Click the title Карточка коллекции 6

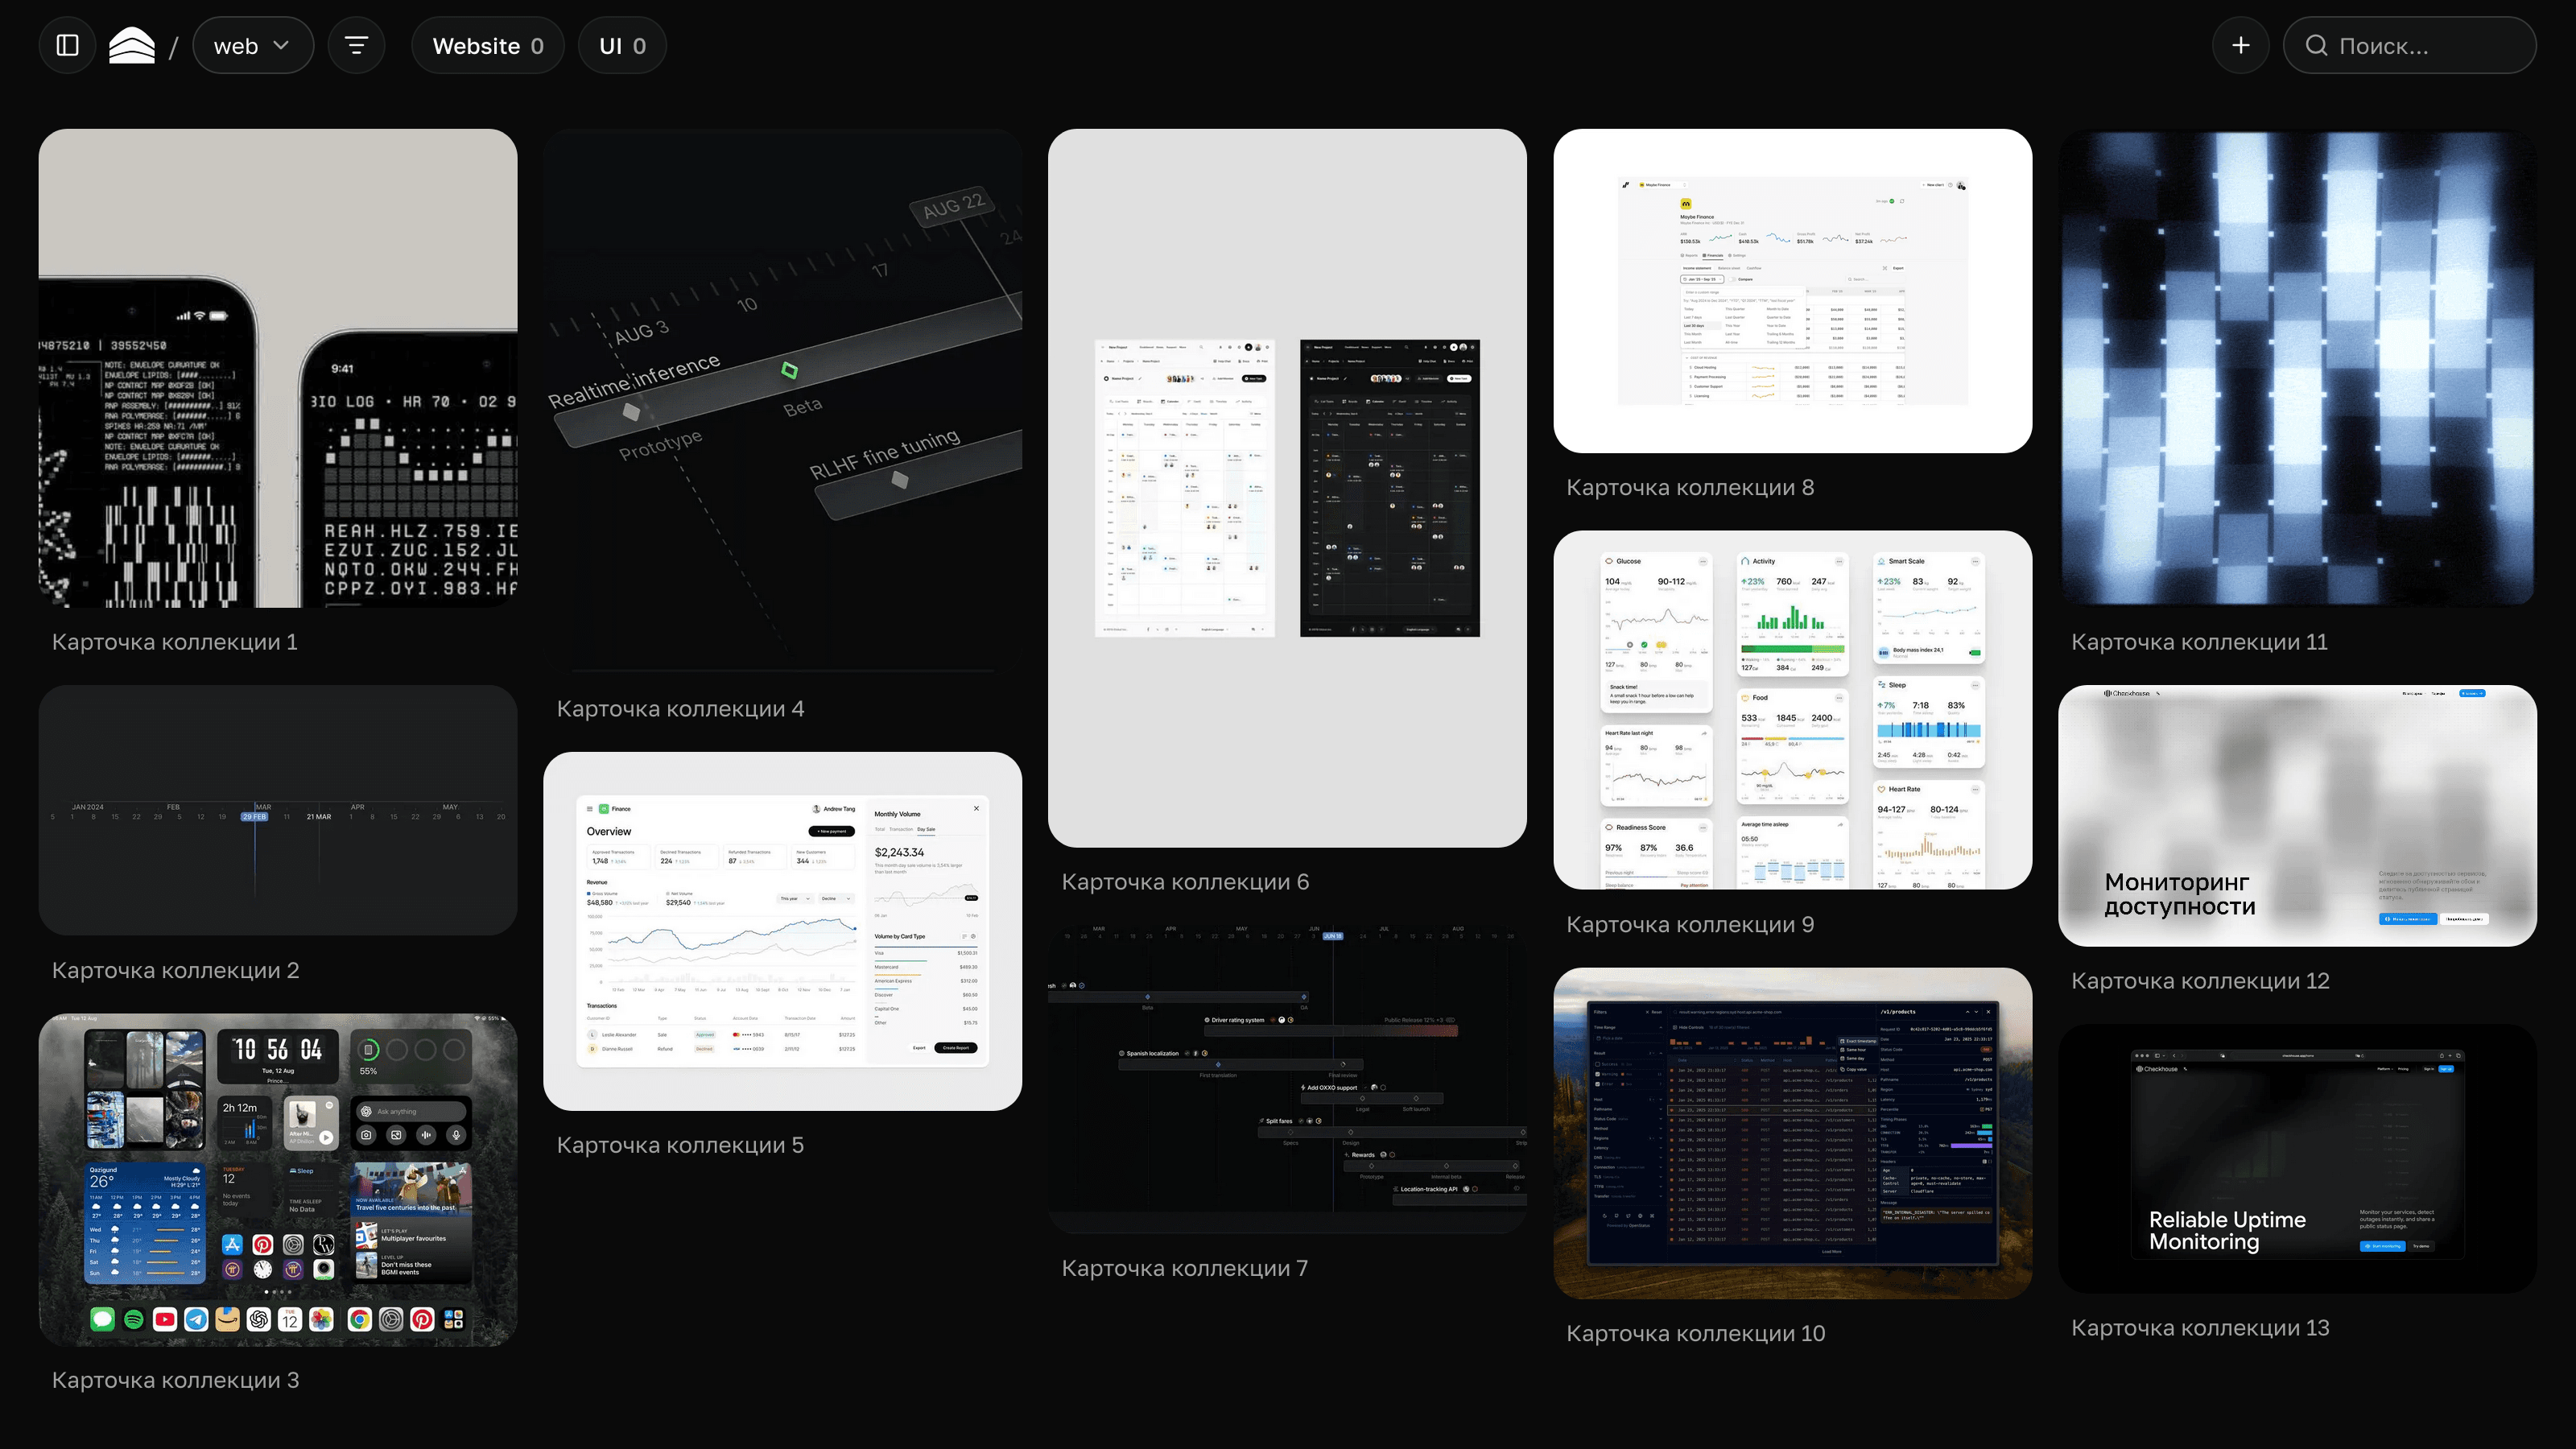point(1186,882)
